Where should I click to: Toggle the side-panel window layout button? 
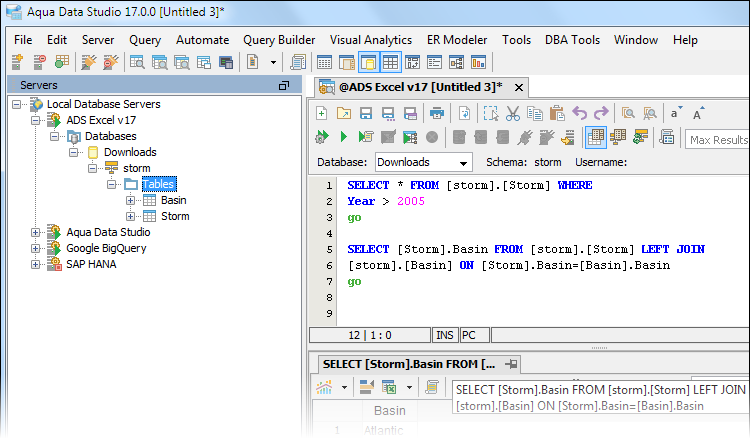[346, 62]
